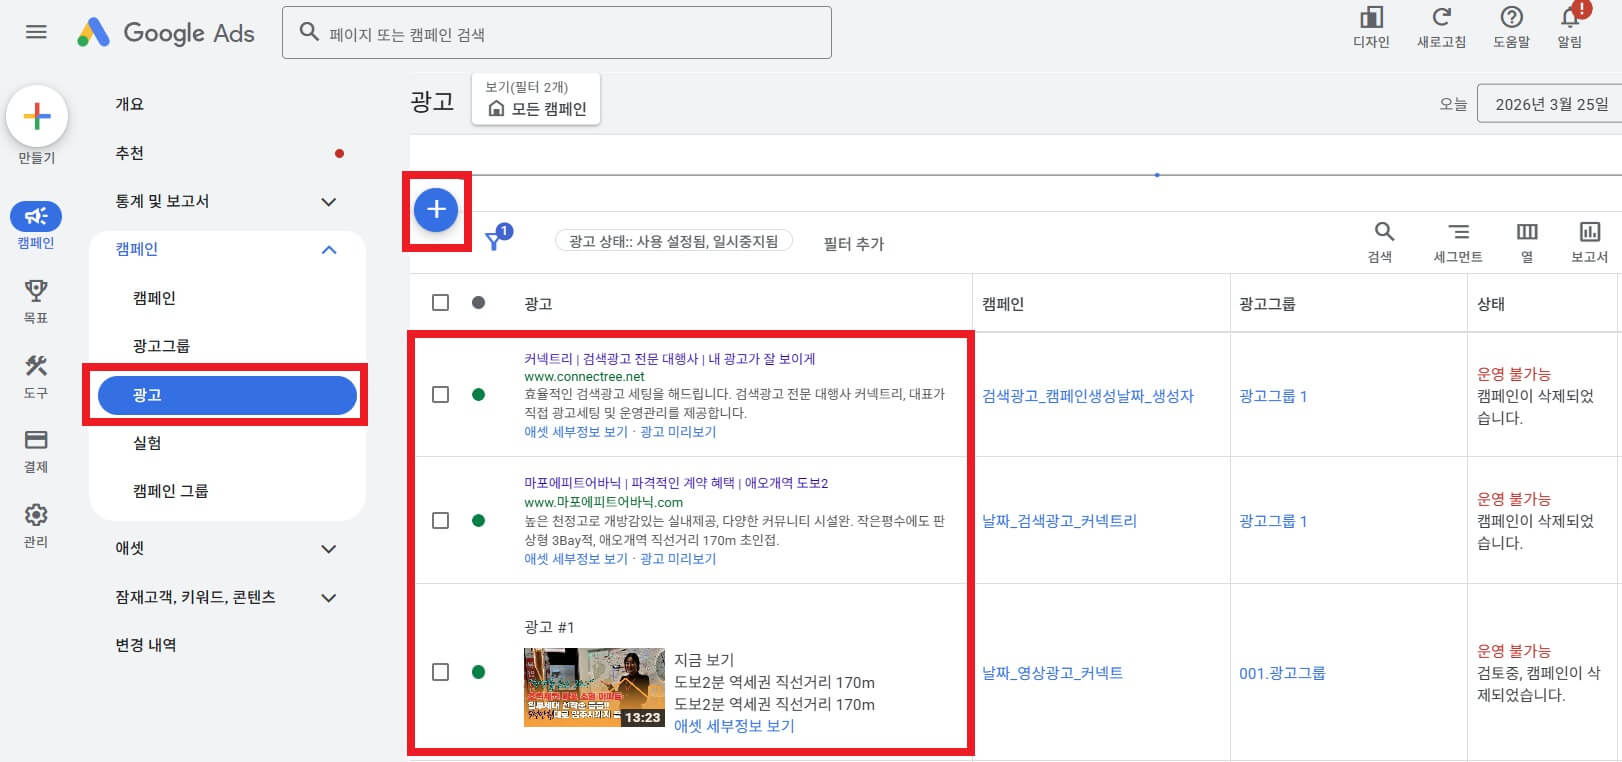The height and width of the screenshot is (762, 1622).
Task: Click status dot column header
Action: coord(478,302)
